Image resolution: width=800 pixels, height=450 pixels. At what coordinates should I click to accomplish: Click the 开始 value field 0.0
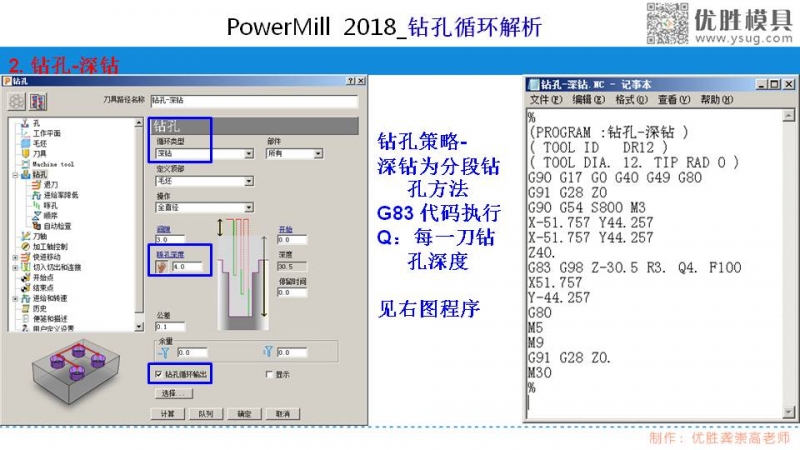(x=292, y=240)
